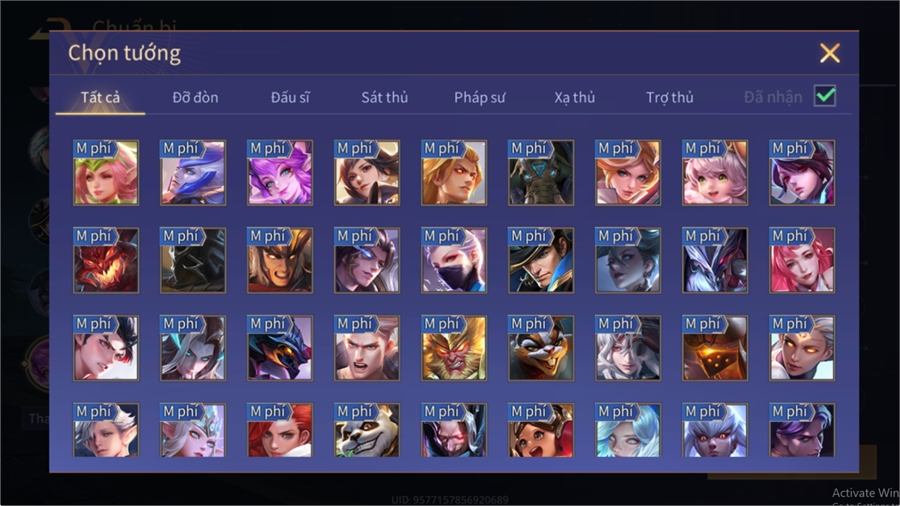Open the Đấu sĩ category tab
Screen dimensions: 900x506
(x=290, y=98)
